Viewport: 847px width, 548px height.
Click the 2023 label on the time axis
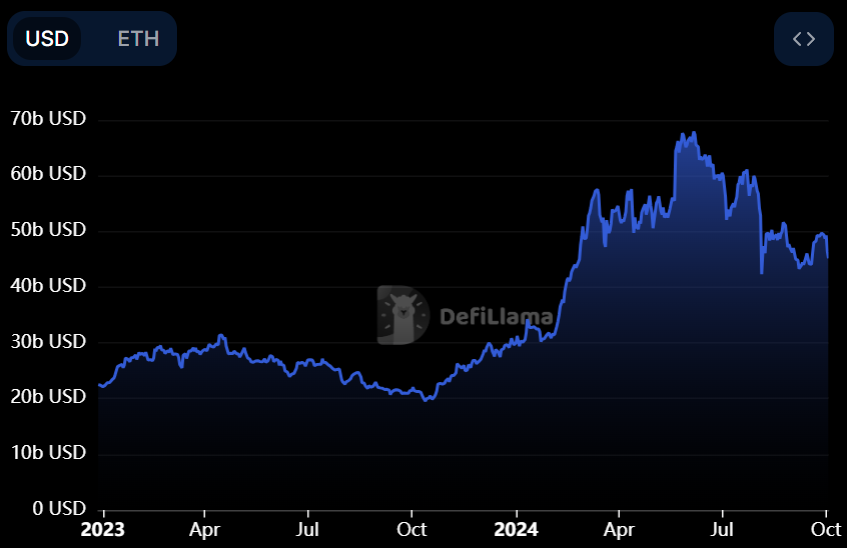pos(103,529)
